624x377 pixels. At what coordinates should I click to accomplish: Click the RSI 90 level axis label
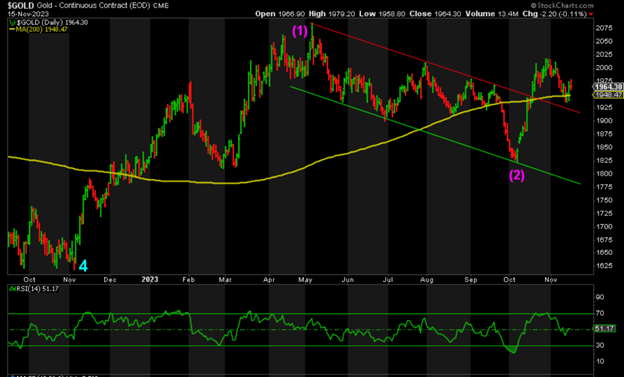600,297
